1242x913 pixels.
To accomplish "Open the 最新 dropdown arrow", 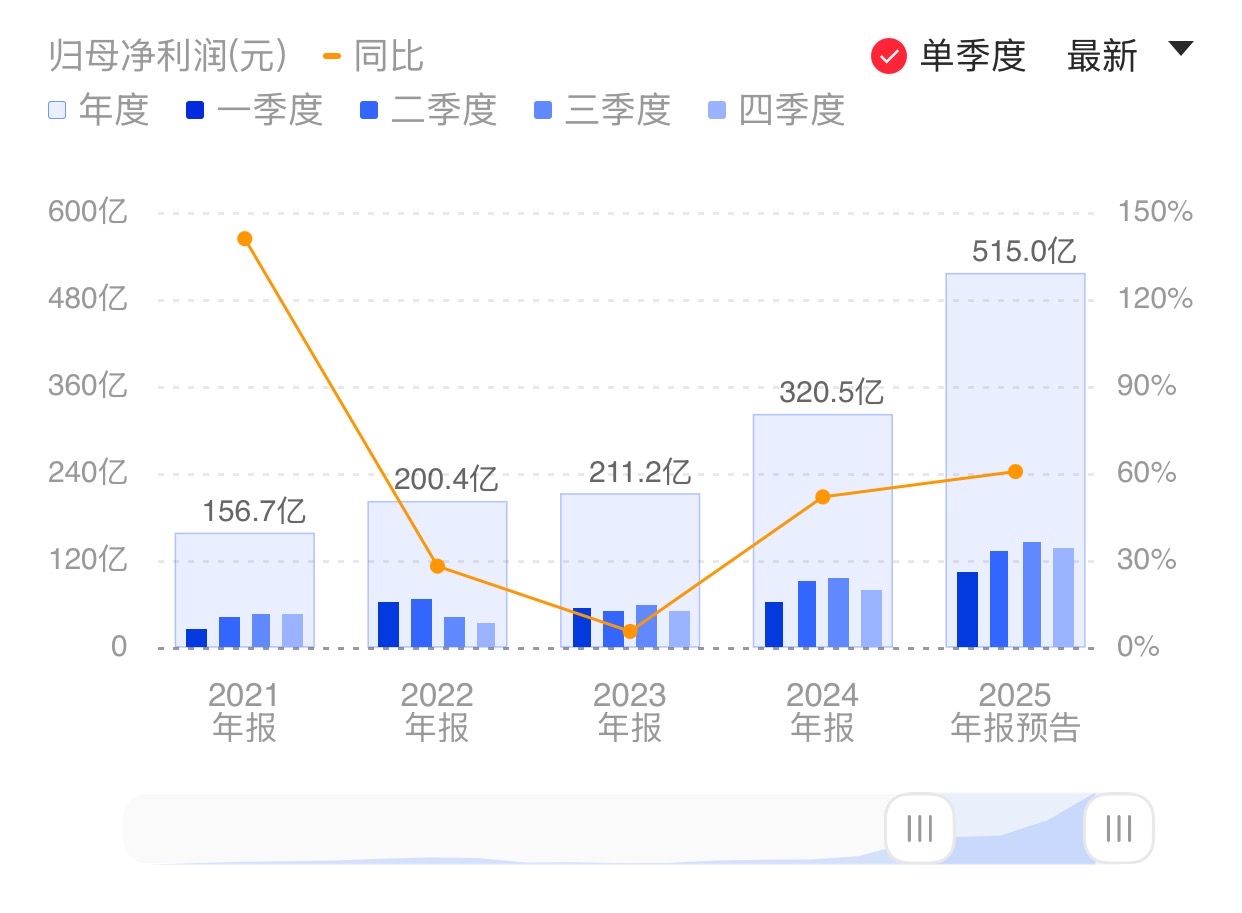I will (1181, 49).
